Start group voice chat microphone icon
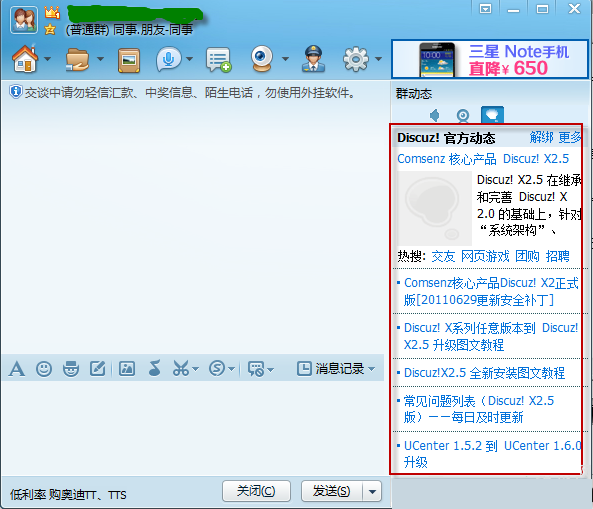This screenshot has width=593, height=509. pos(168,59)
